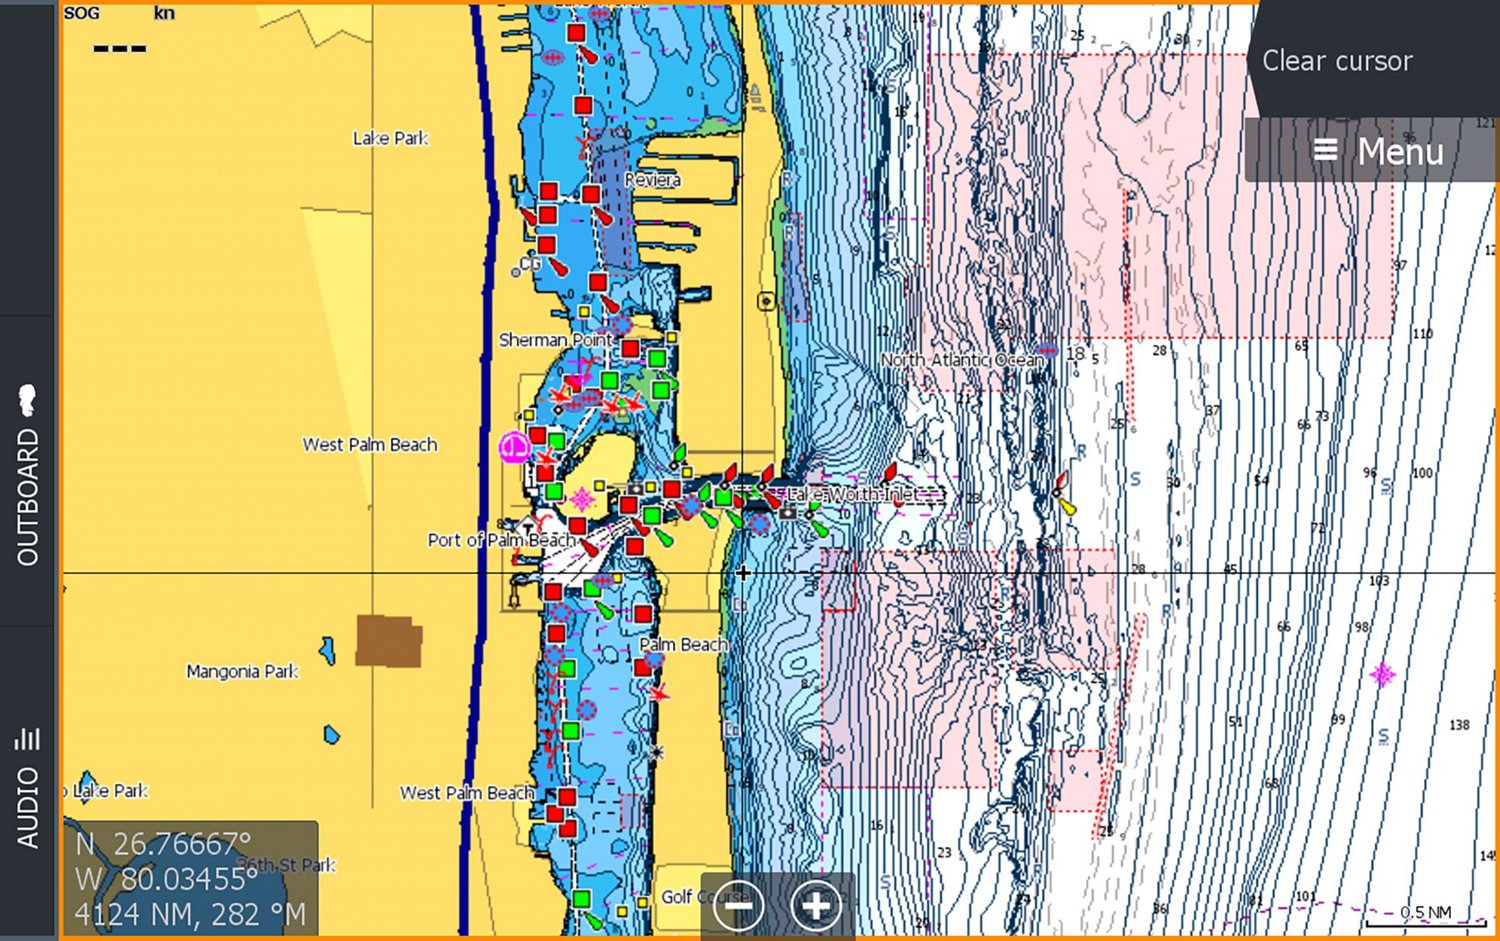This screenshot has height=941, width=1500.
Task: Select the magenta waypoint star offshore
Action: coord(1382,675)
